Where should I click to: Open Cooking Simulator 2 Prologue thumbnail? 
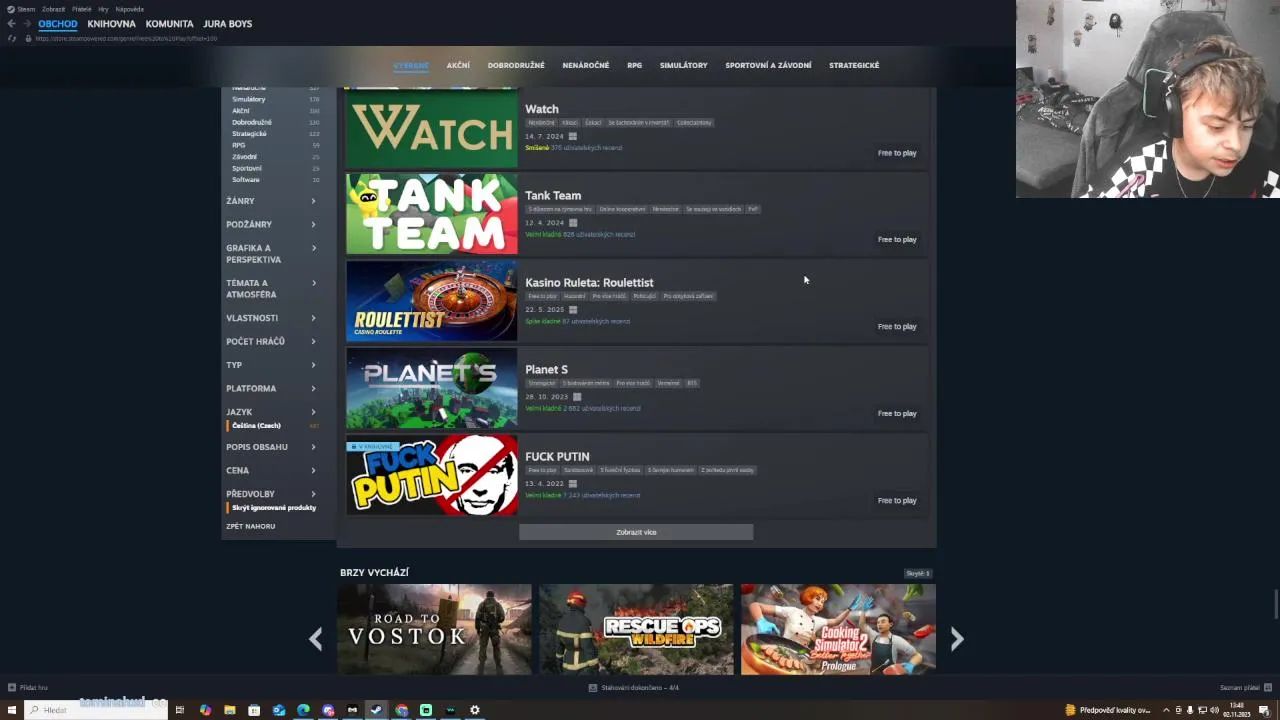coord(838,629)
